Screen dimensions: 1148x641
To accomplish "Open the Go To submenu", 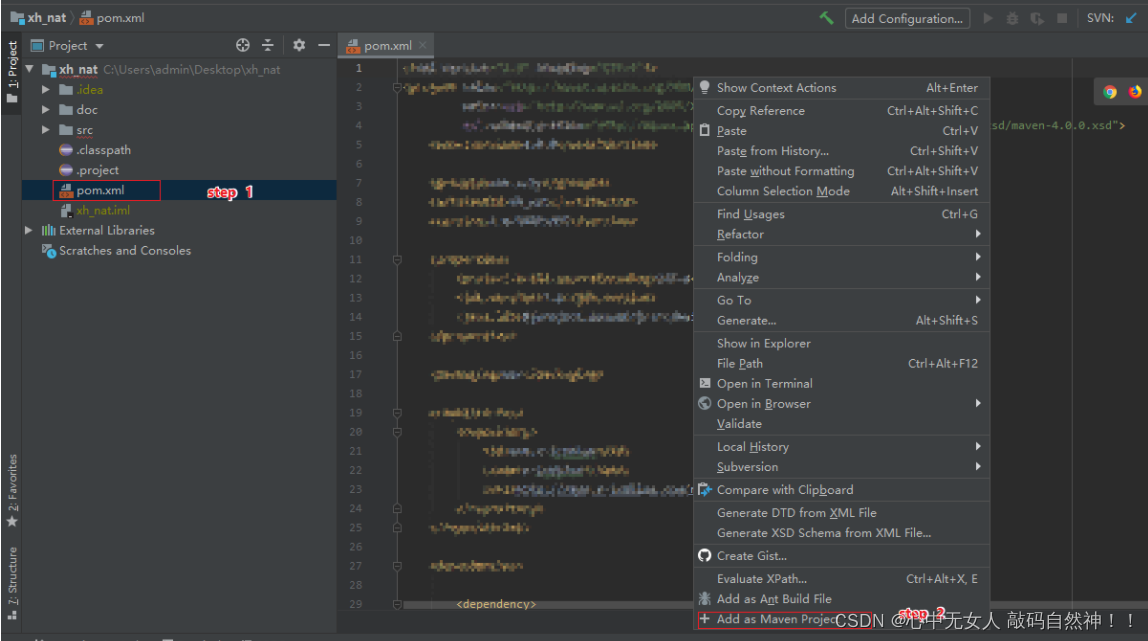I will click(841, 300).
